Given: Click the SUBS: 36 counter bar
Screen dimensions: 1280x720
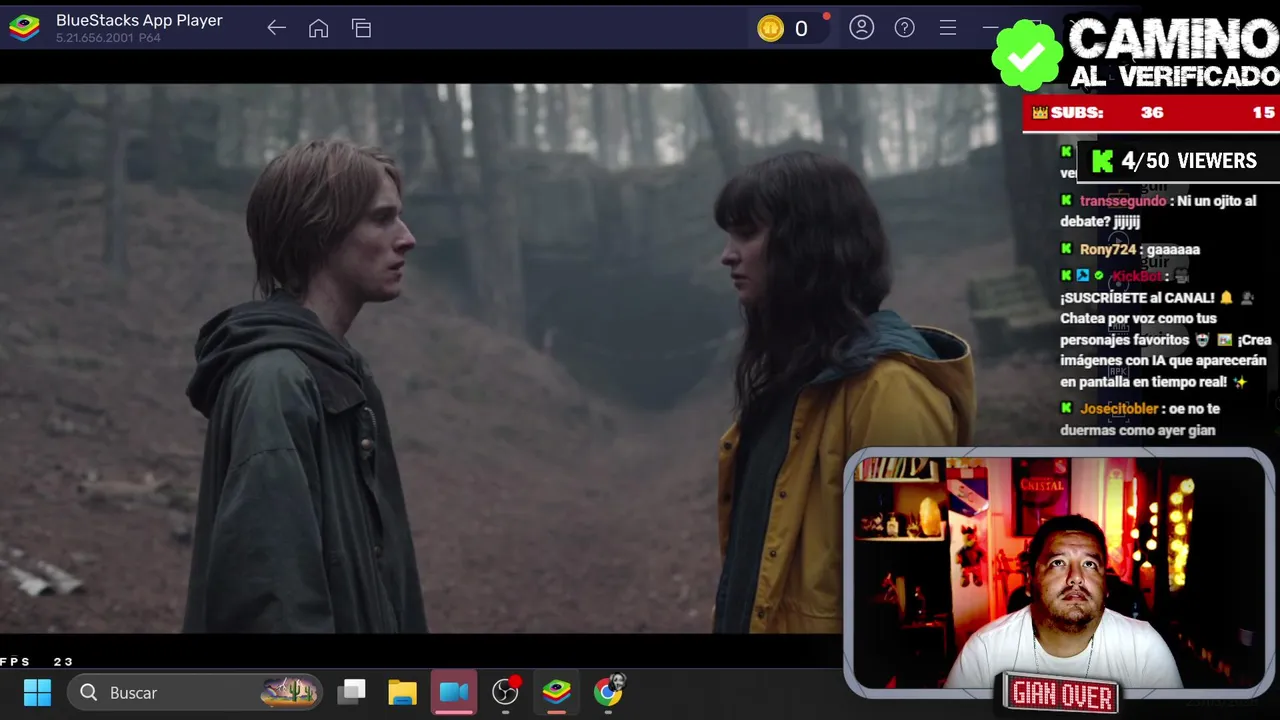Looking at the screenshot, I should pos(1151,113).
